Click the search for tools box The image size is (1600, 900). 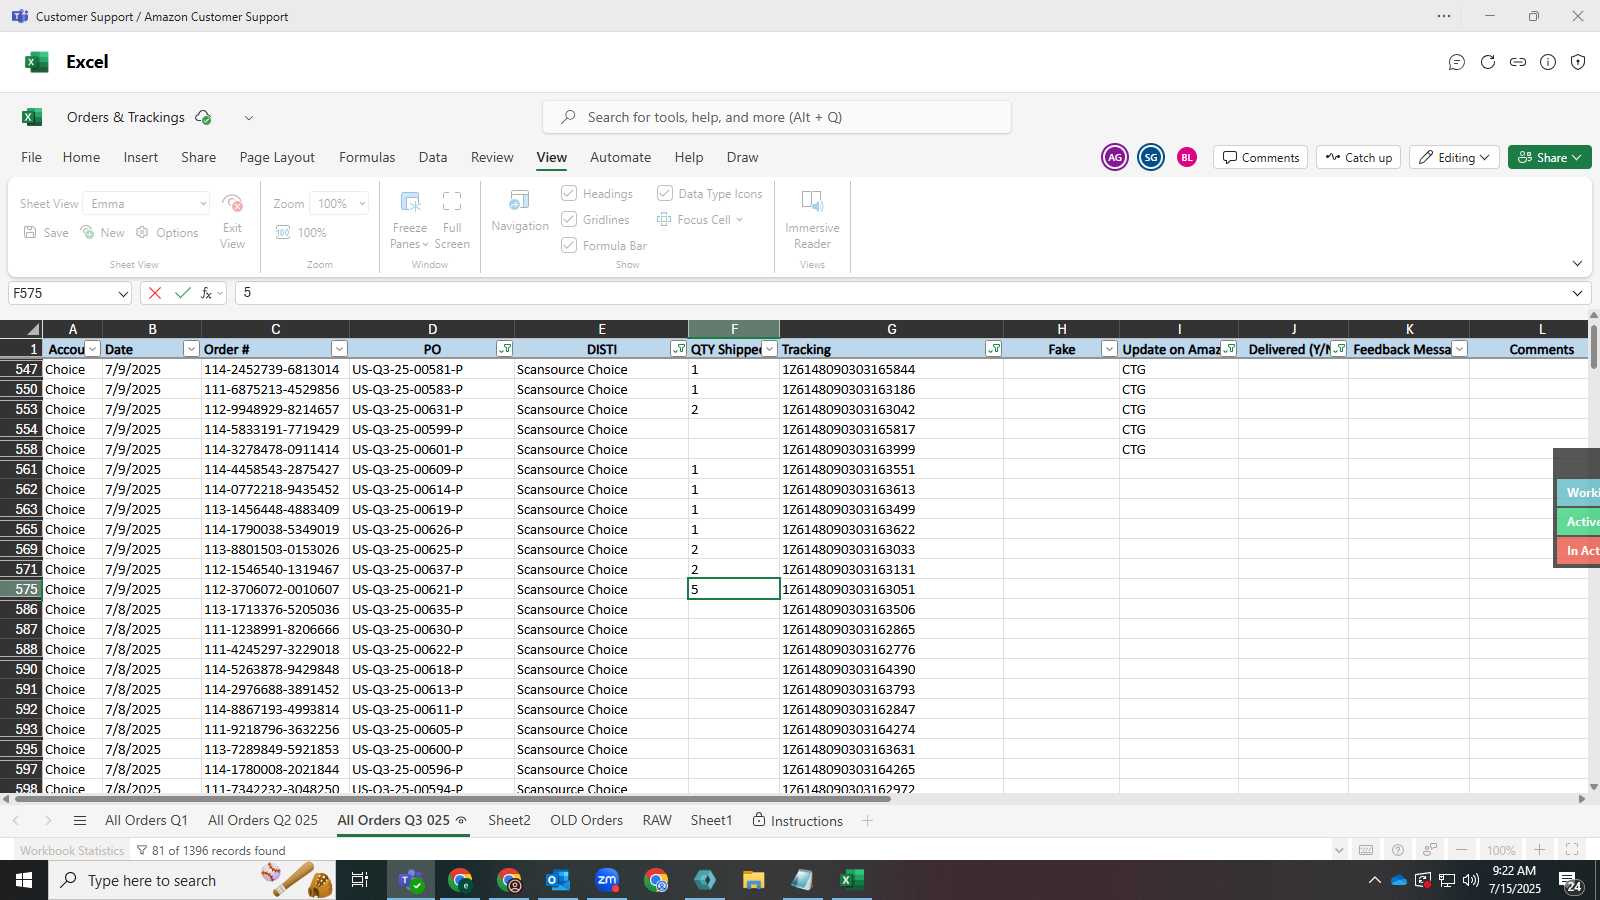[x=777, y=117]
